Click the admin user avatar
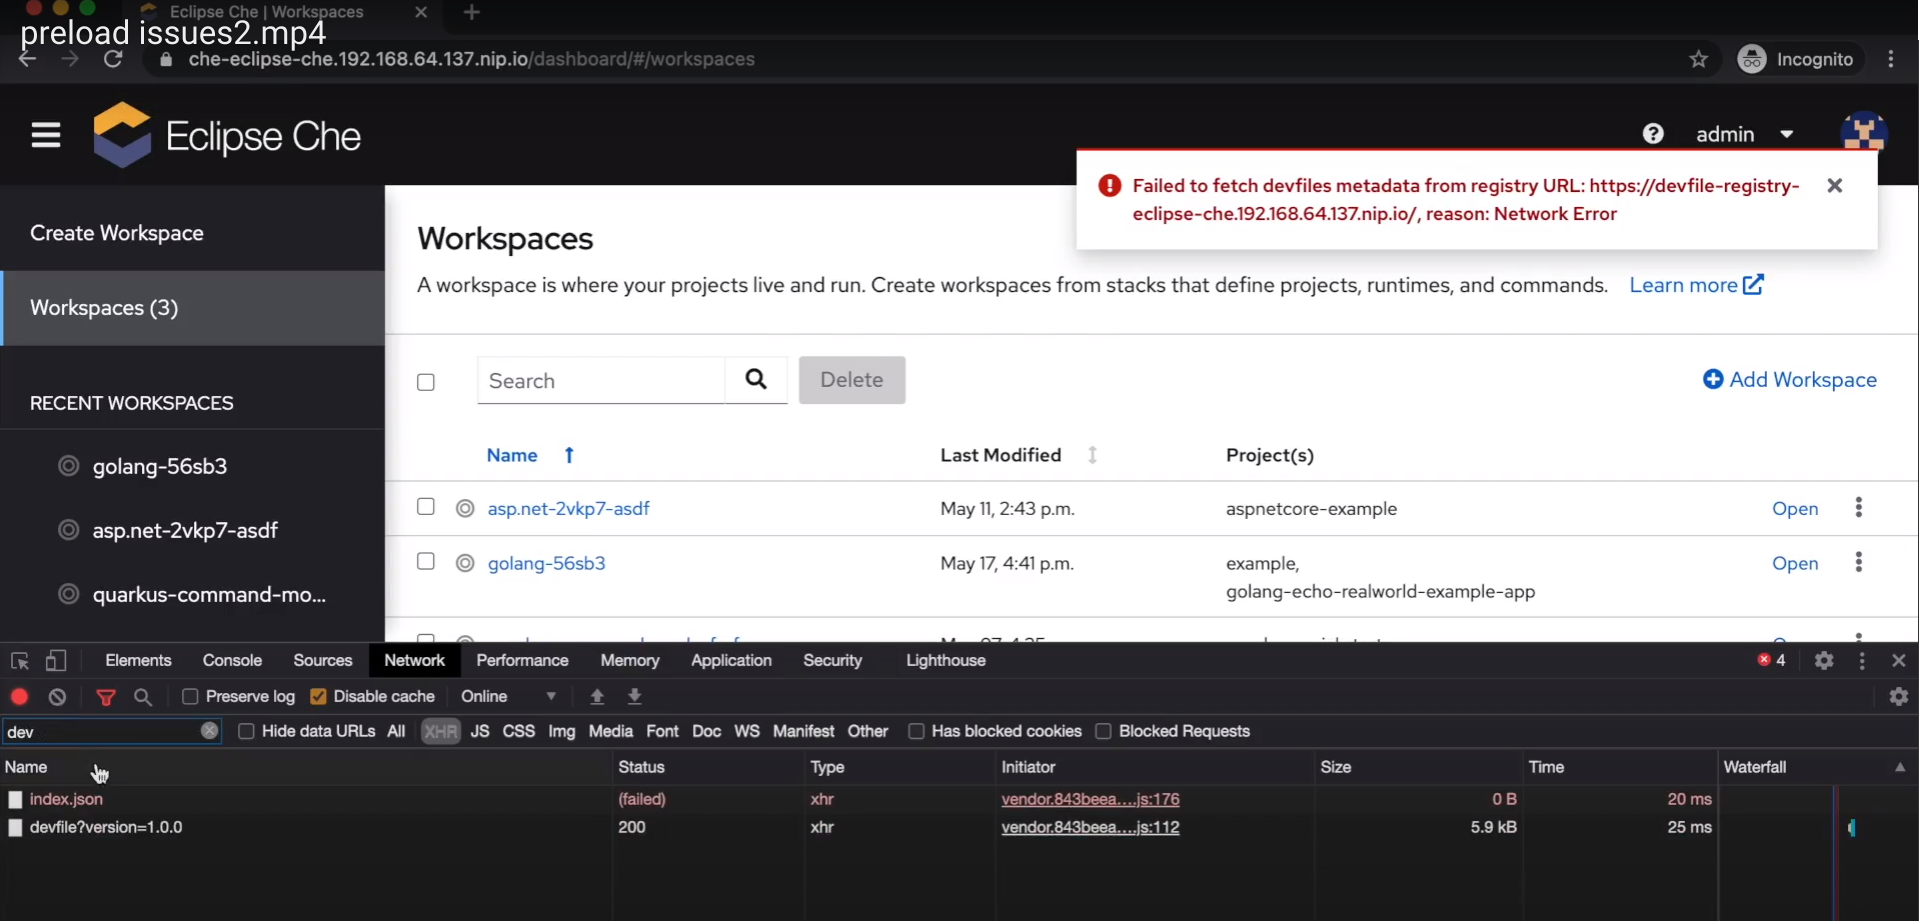 [1864, 133]
